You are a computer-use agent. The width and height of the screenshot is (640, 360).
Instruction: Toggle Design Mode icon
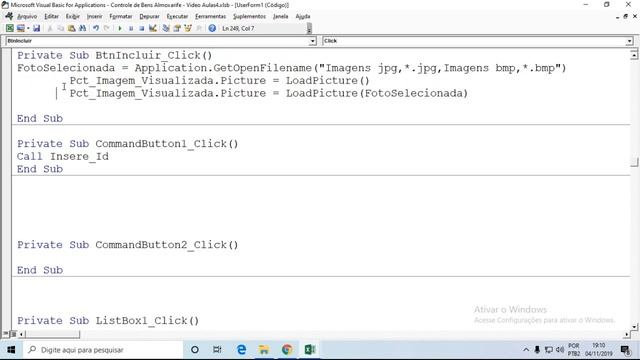153,28
